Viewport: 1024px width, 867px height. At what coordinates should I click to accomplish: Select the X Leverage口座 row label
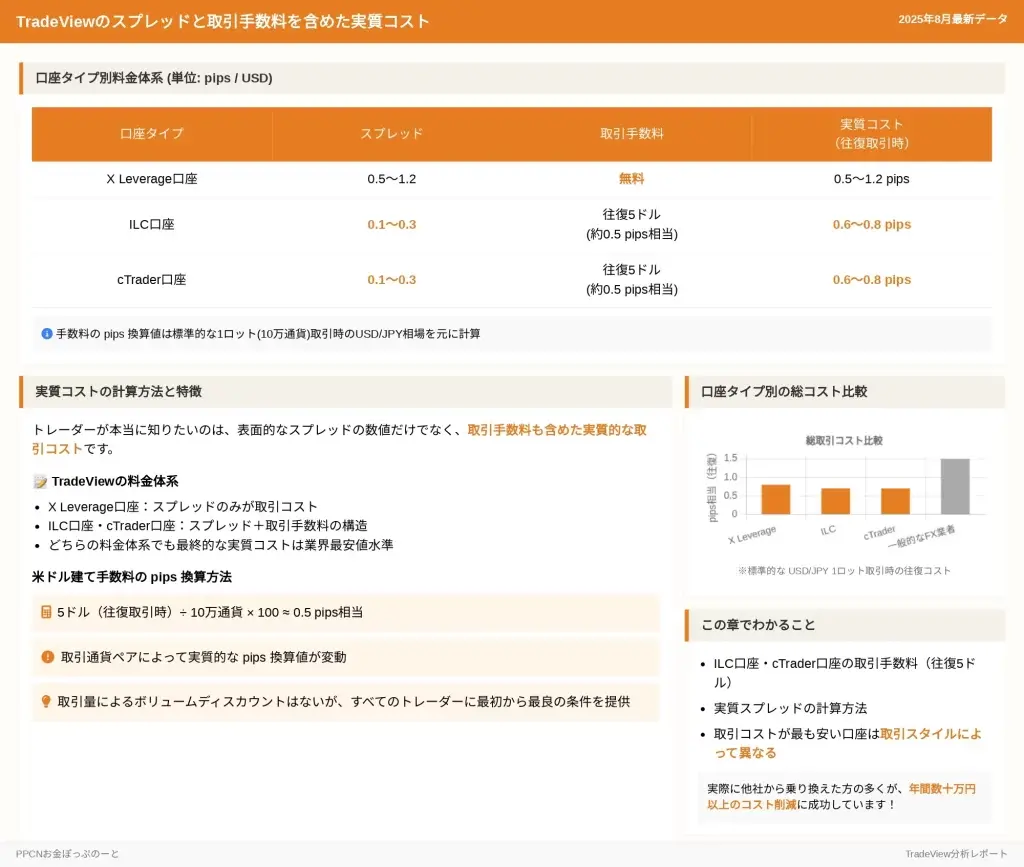pyautogui.click(x=152, y=179)
